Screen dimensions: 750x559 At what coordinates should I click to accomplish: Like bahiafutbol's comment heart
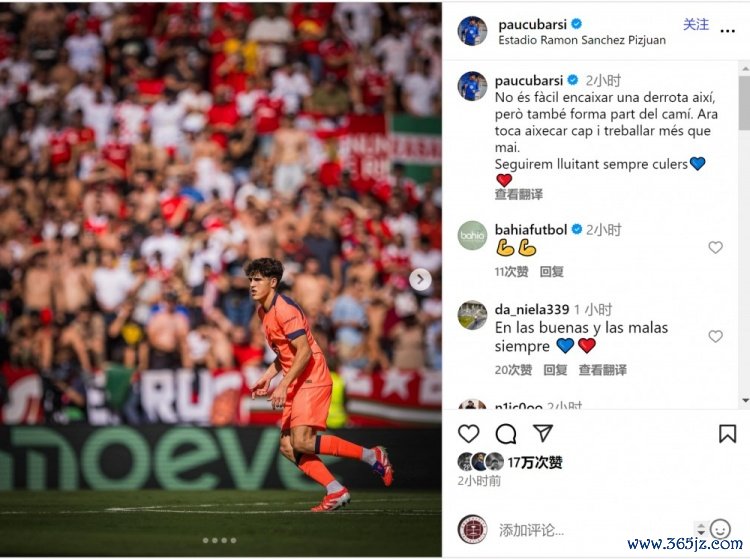point(715,247)
